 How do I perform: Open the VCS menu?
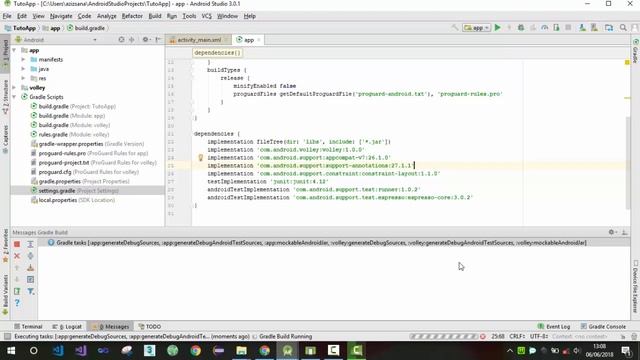click(x=207, y=16)
